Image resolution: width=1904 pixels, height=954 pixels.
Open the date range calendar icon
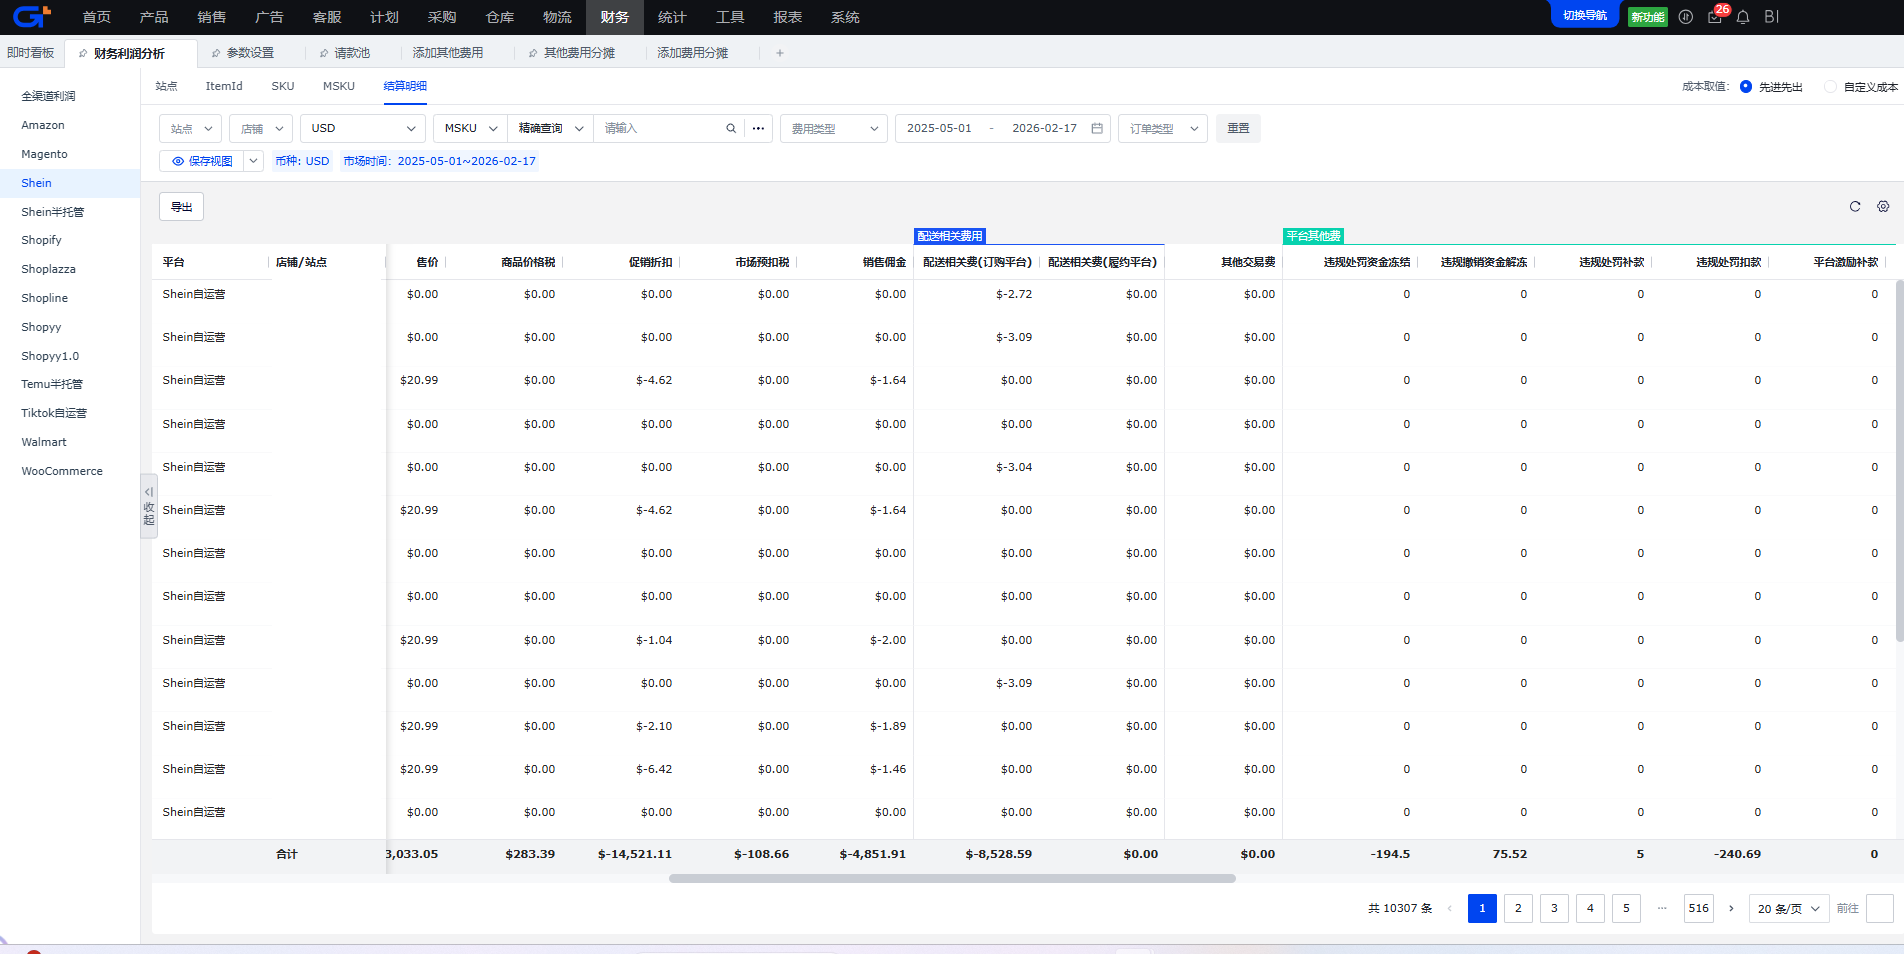point(1097,129)
